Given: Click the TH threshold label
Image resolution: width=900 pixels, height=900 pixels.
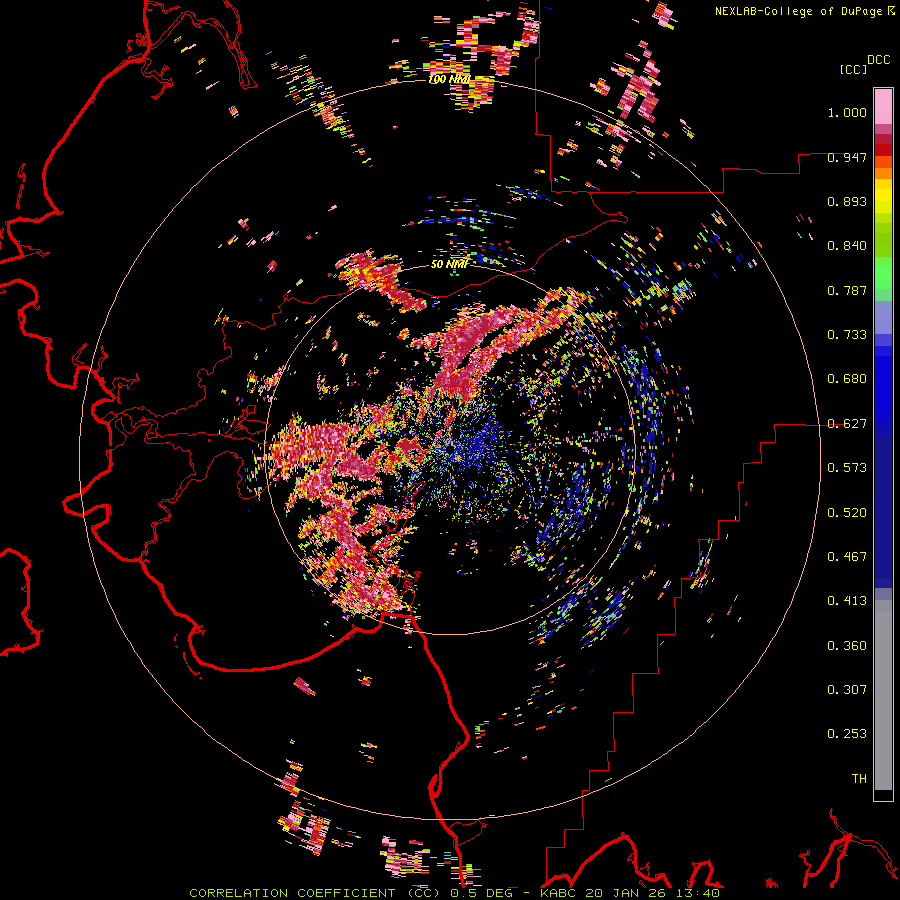Looking at the screenshot, I should (x=859, y=778).
